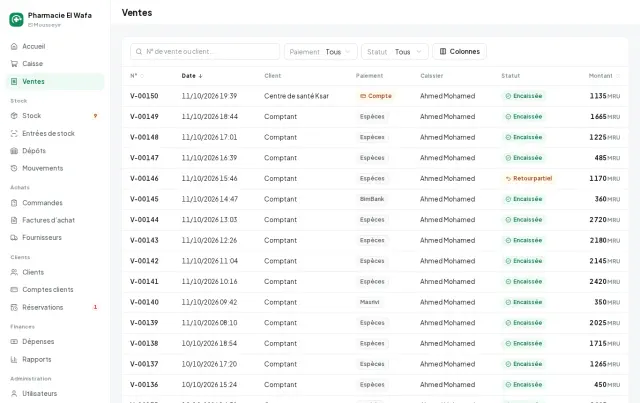This screenshot has width=640, height=403.
Task: Click the Caisse cart icon
Action: click(x=14, y=64)
